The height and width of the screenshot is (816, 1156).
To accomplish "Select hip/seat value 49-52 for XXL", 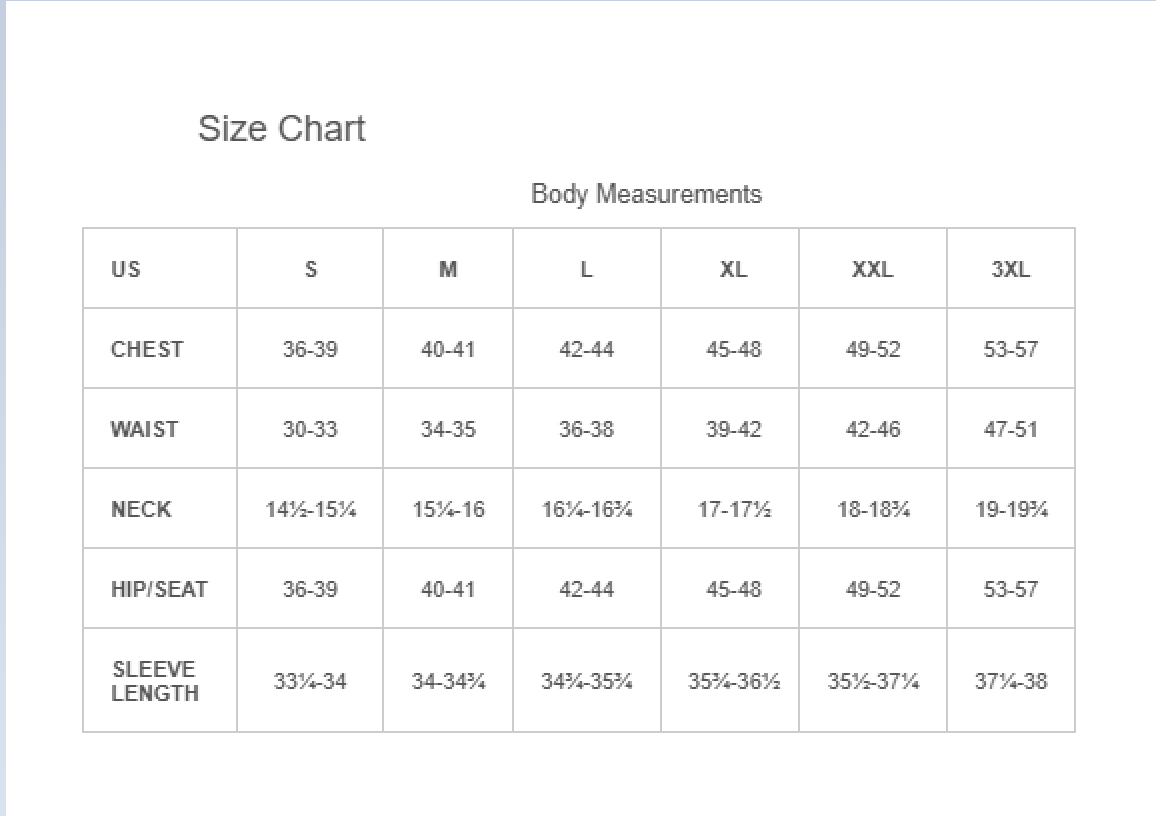I will coord(873,589).
